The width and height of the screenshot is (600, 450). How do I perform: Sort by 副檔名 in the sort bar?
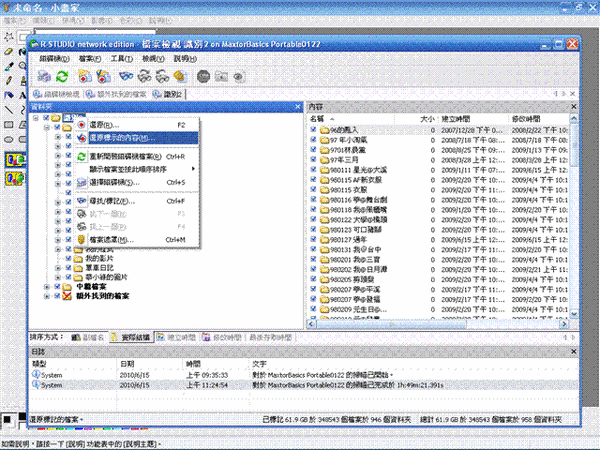(x=88, y=337)
